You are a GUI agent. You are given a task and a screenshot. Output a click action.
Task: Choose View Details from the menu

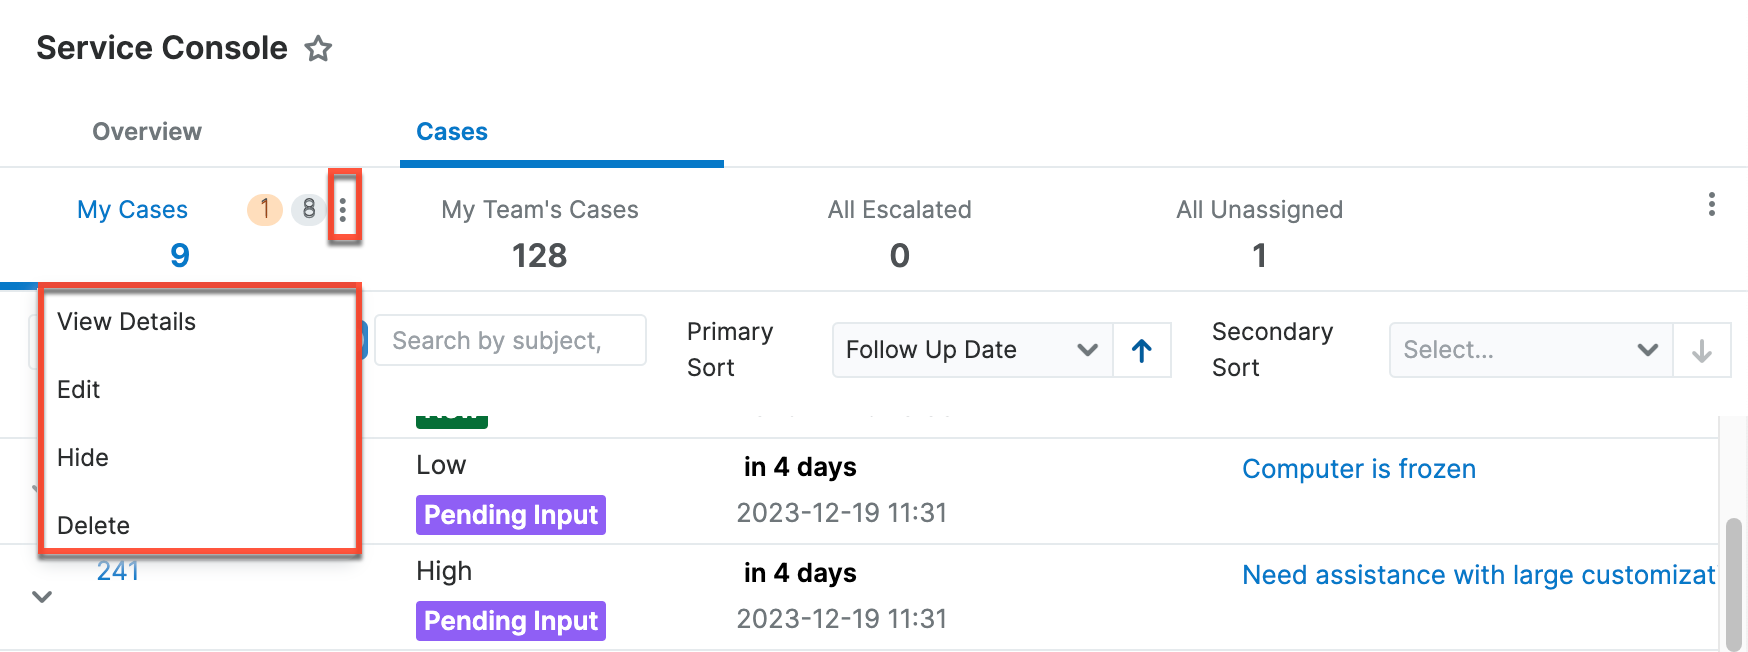[x=127, y=322]
